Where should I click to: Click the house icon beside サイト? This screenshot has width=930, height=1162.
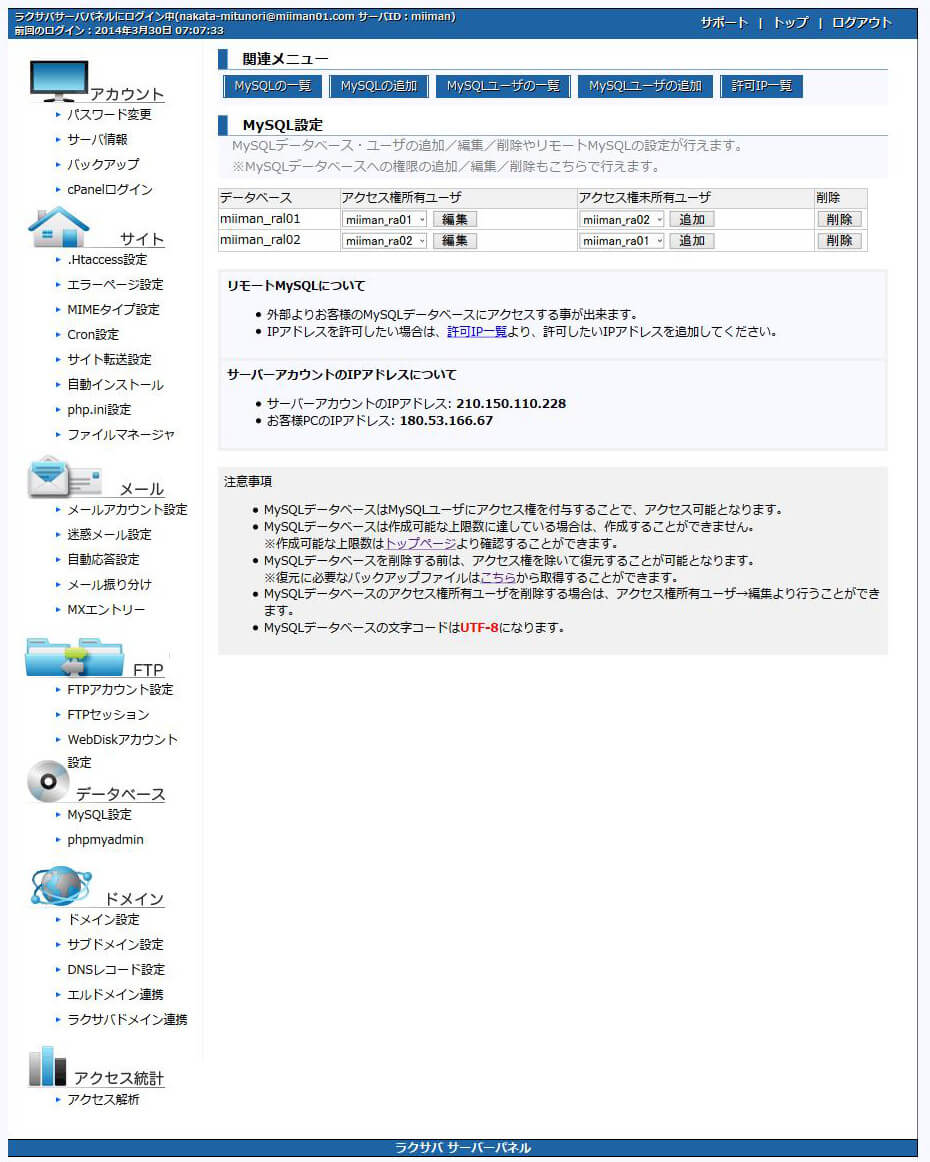coord(59,227)
